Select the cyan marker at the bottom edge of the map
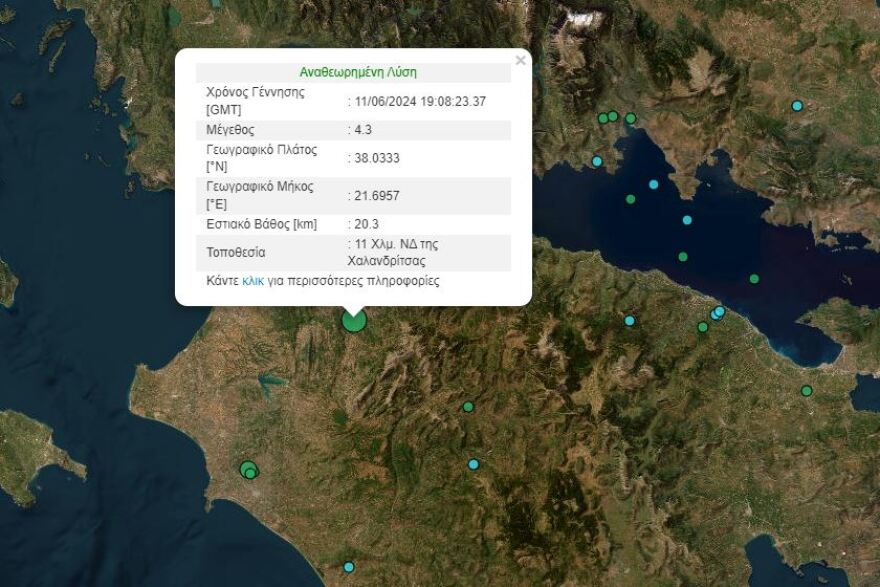This screenshot has width=880, height=587. [x=348, y=567]
